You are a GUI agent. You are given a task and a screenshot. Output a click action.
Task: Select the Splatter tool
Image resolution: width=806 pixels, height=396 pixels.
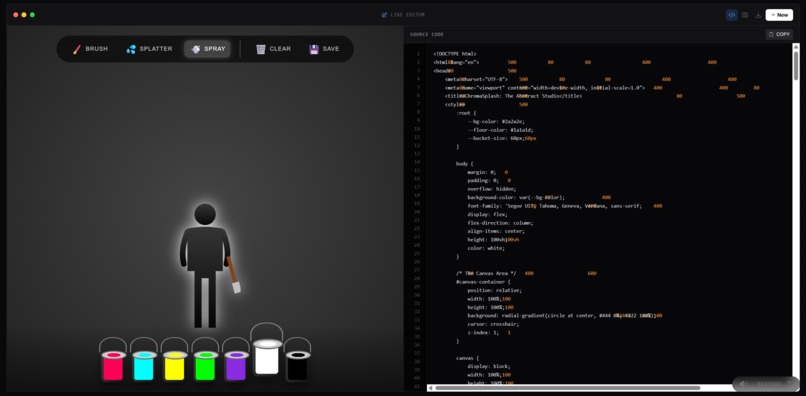tap(149, 49)
